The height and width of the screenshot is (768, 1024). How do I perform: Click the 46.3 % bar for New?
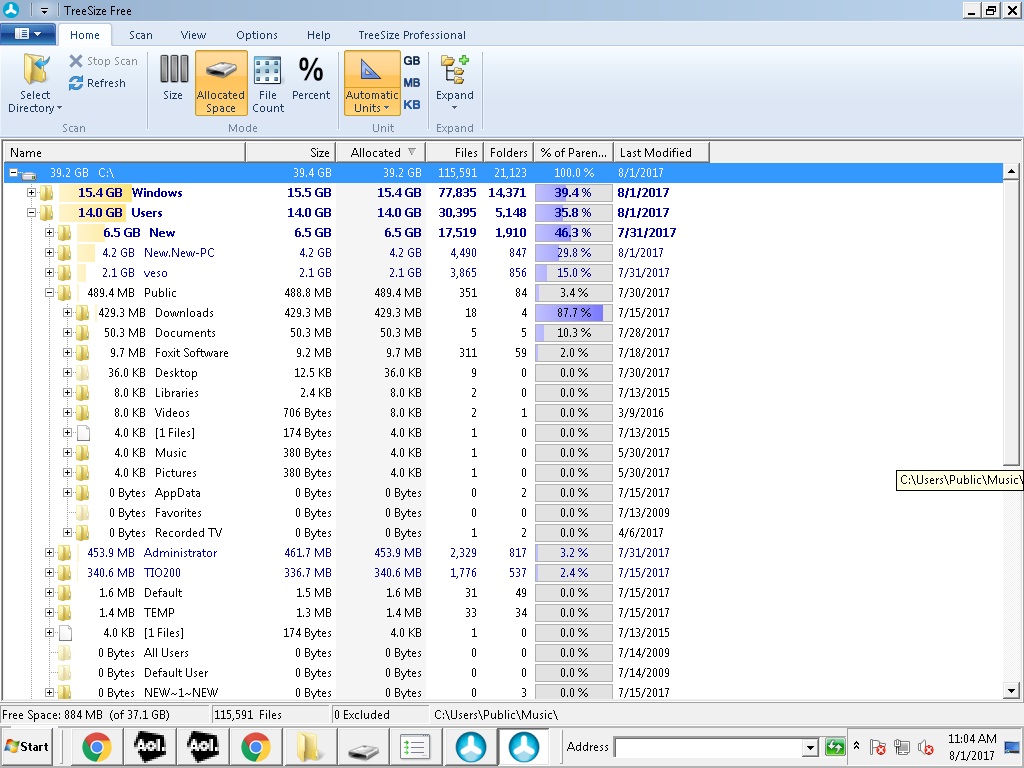pos(573,232)
